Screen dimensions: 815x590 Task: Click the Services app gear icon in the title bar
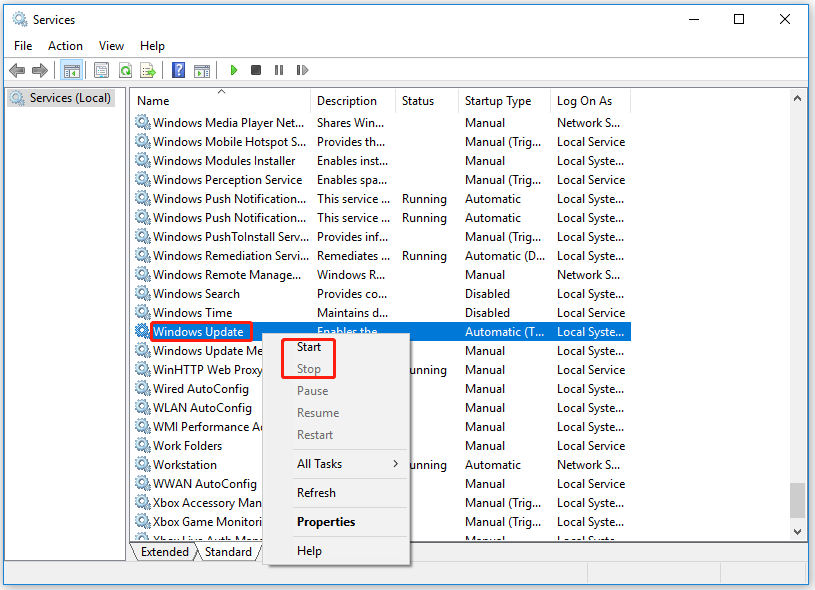[20, 20]
